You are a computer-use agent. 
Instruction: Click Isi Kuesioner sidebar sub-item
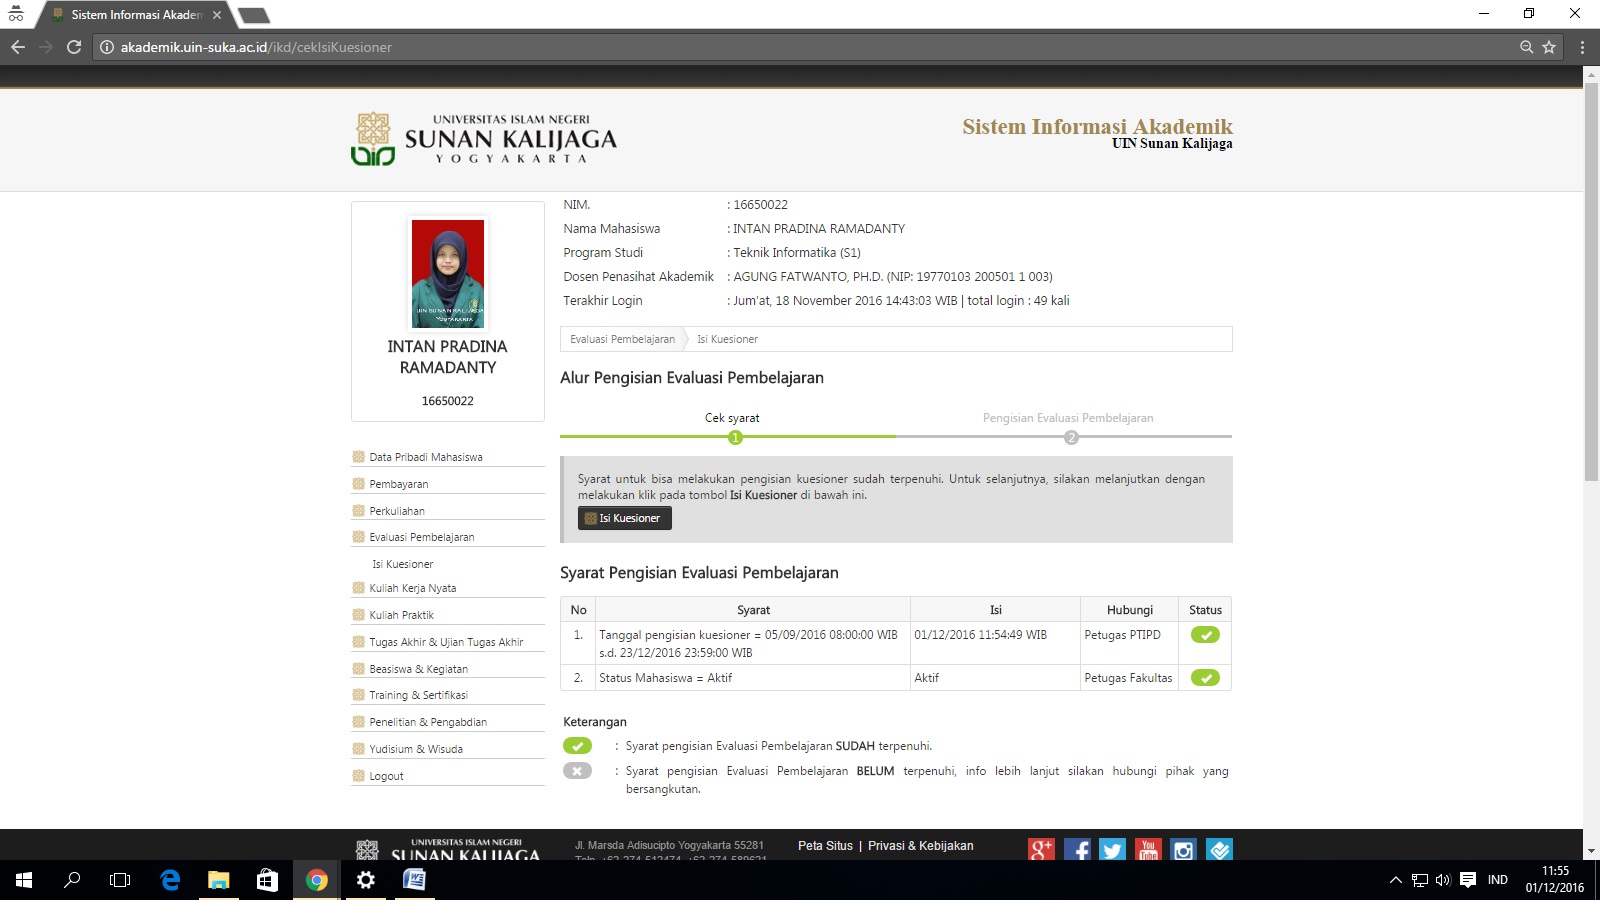(x=403, y=564)
